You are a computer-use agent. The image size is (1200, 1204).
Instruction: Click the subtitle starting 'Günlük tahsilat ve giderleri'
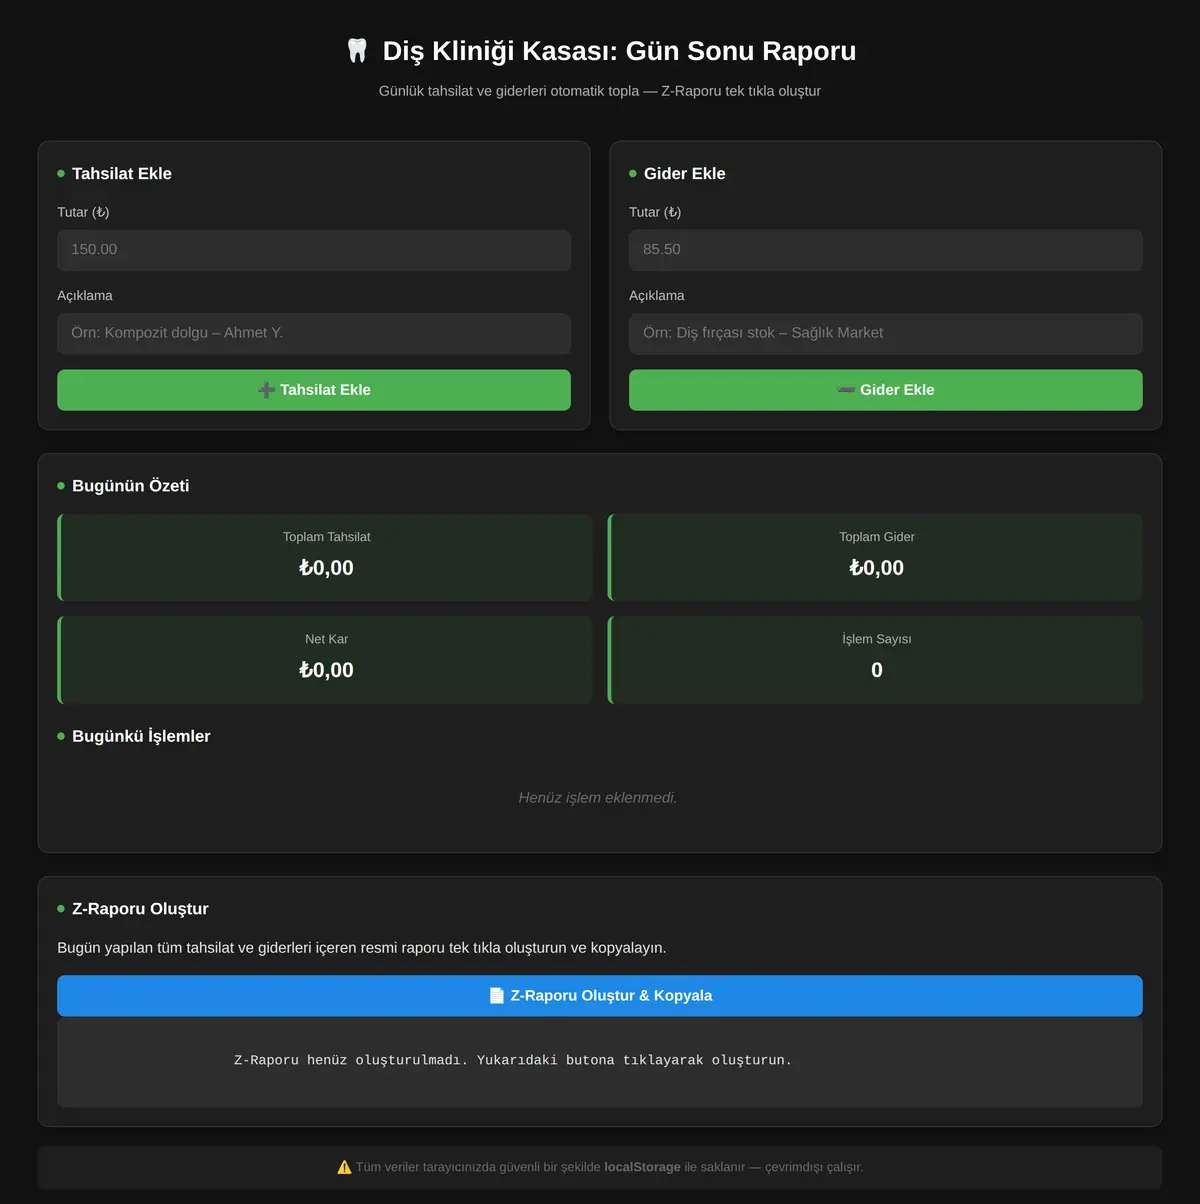point(600,91)
